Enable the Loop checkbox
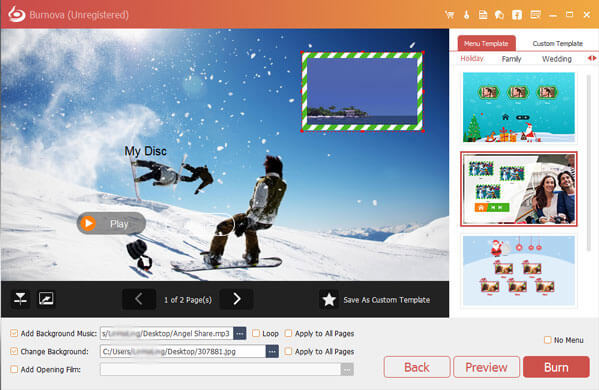 click(256, 333)
